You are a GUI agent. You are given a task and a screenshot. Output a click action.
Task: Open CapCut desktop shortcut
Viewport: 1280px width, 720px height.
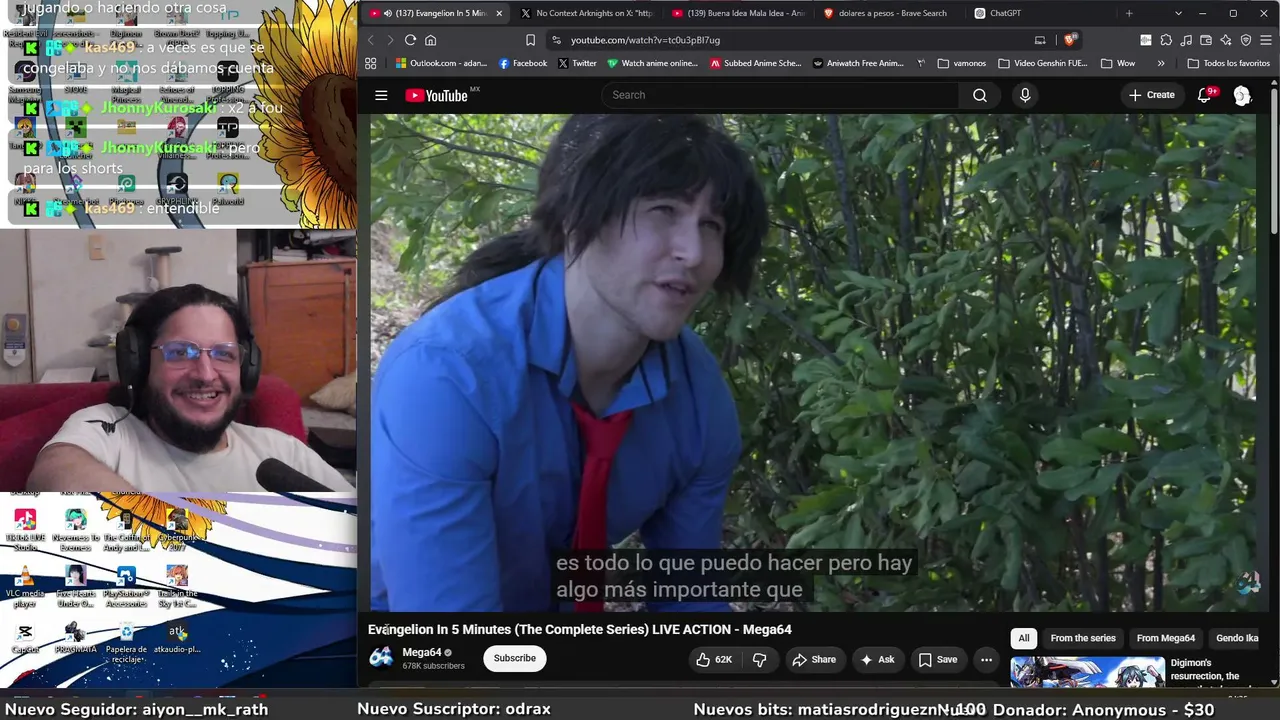click(25, 639)
